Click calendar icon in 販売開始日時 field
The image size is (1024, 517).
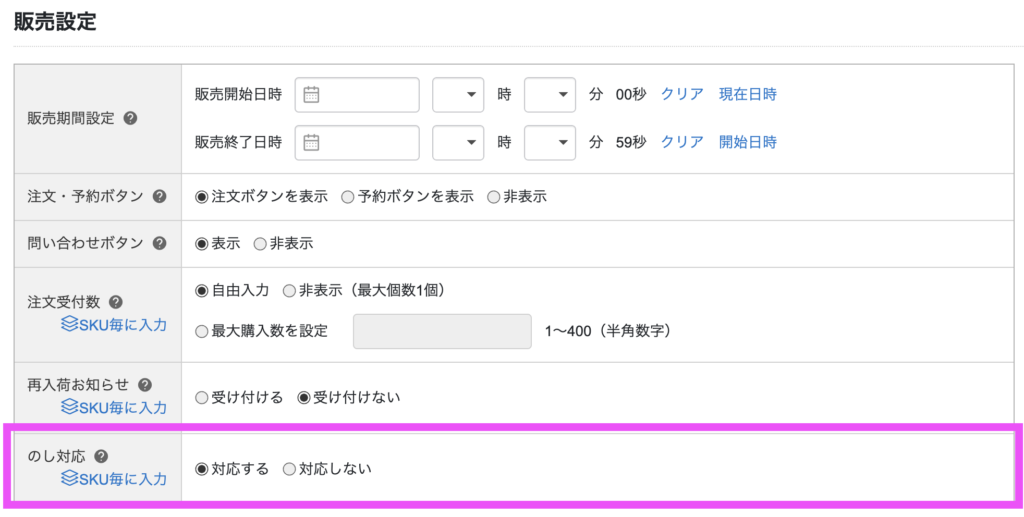[x=312, y=95]
